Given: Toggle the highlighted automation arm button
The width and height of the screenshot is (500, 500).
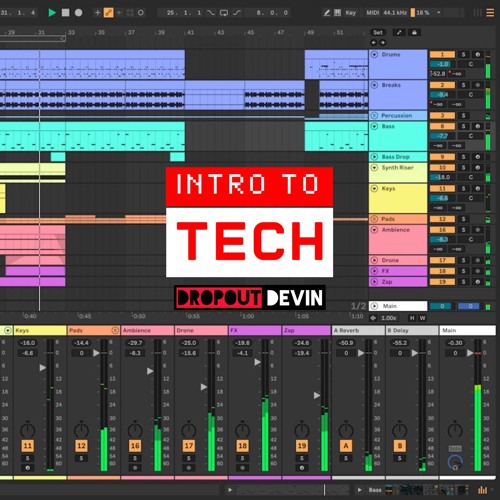Looking at the screenshot, I should [x=108, y=13].
